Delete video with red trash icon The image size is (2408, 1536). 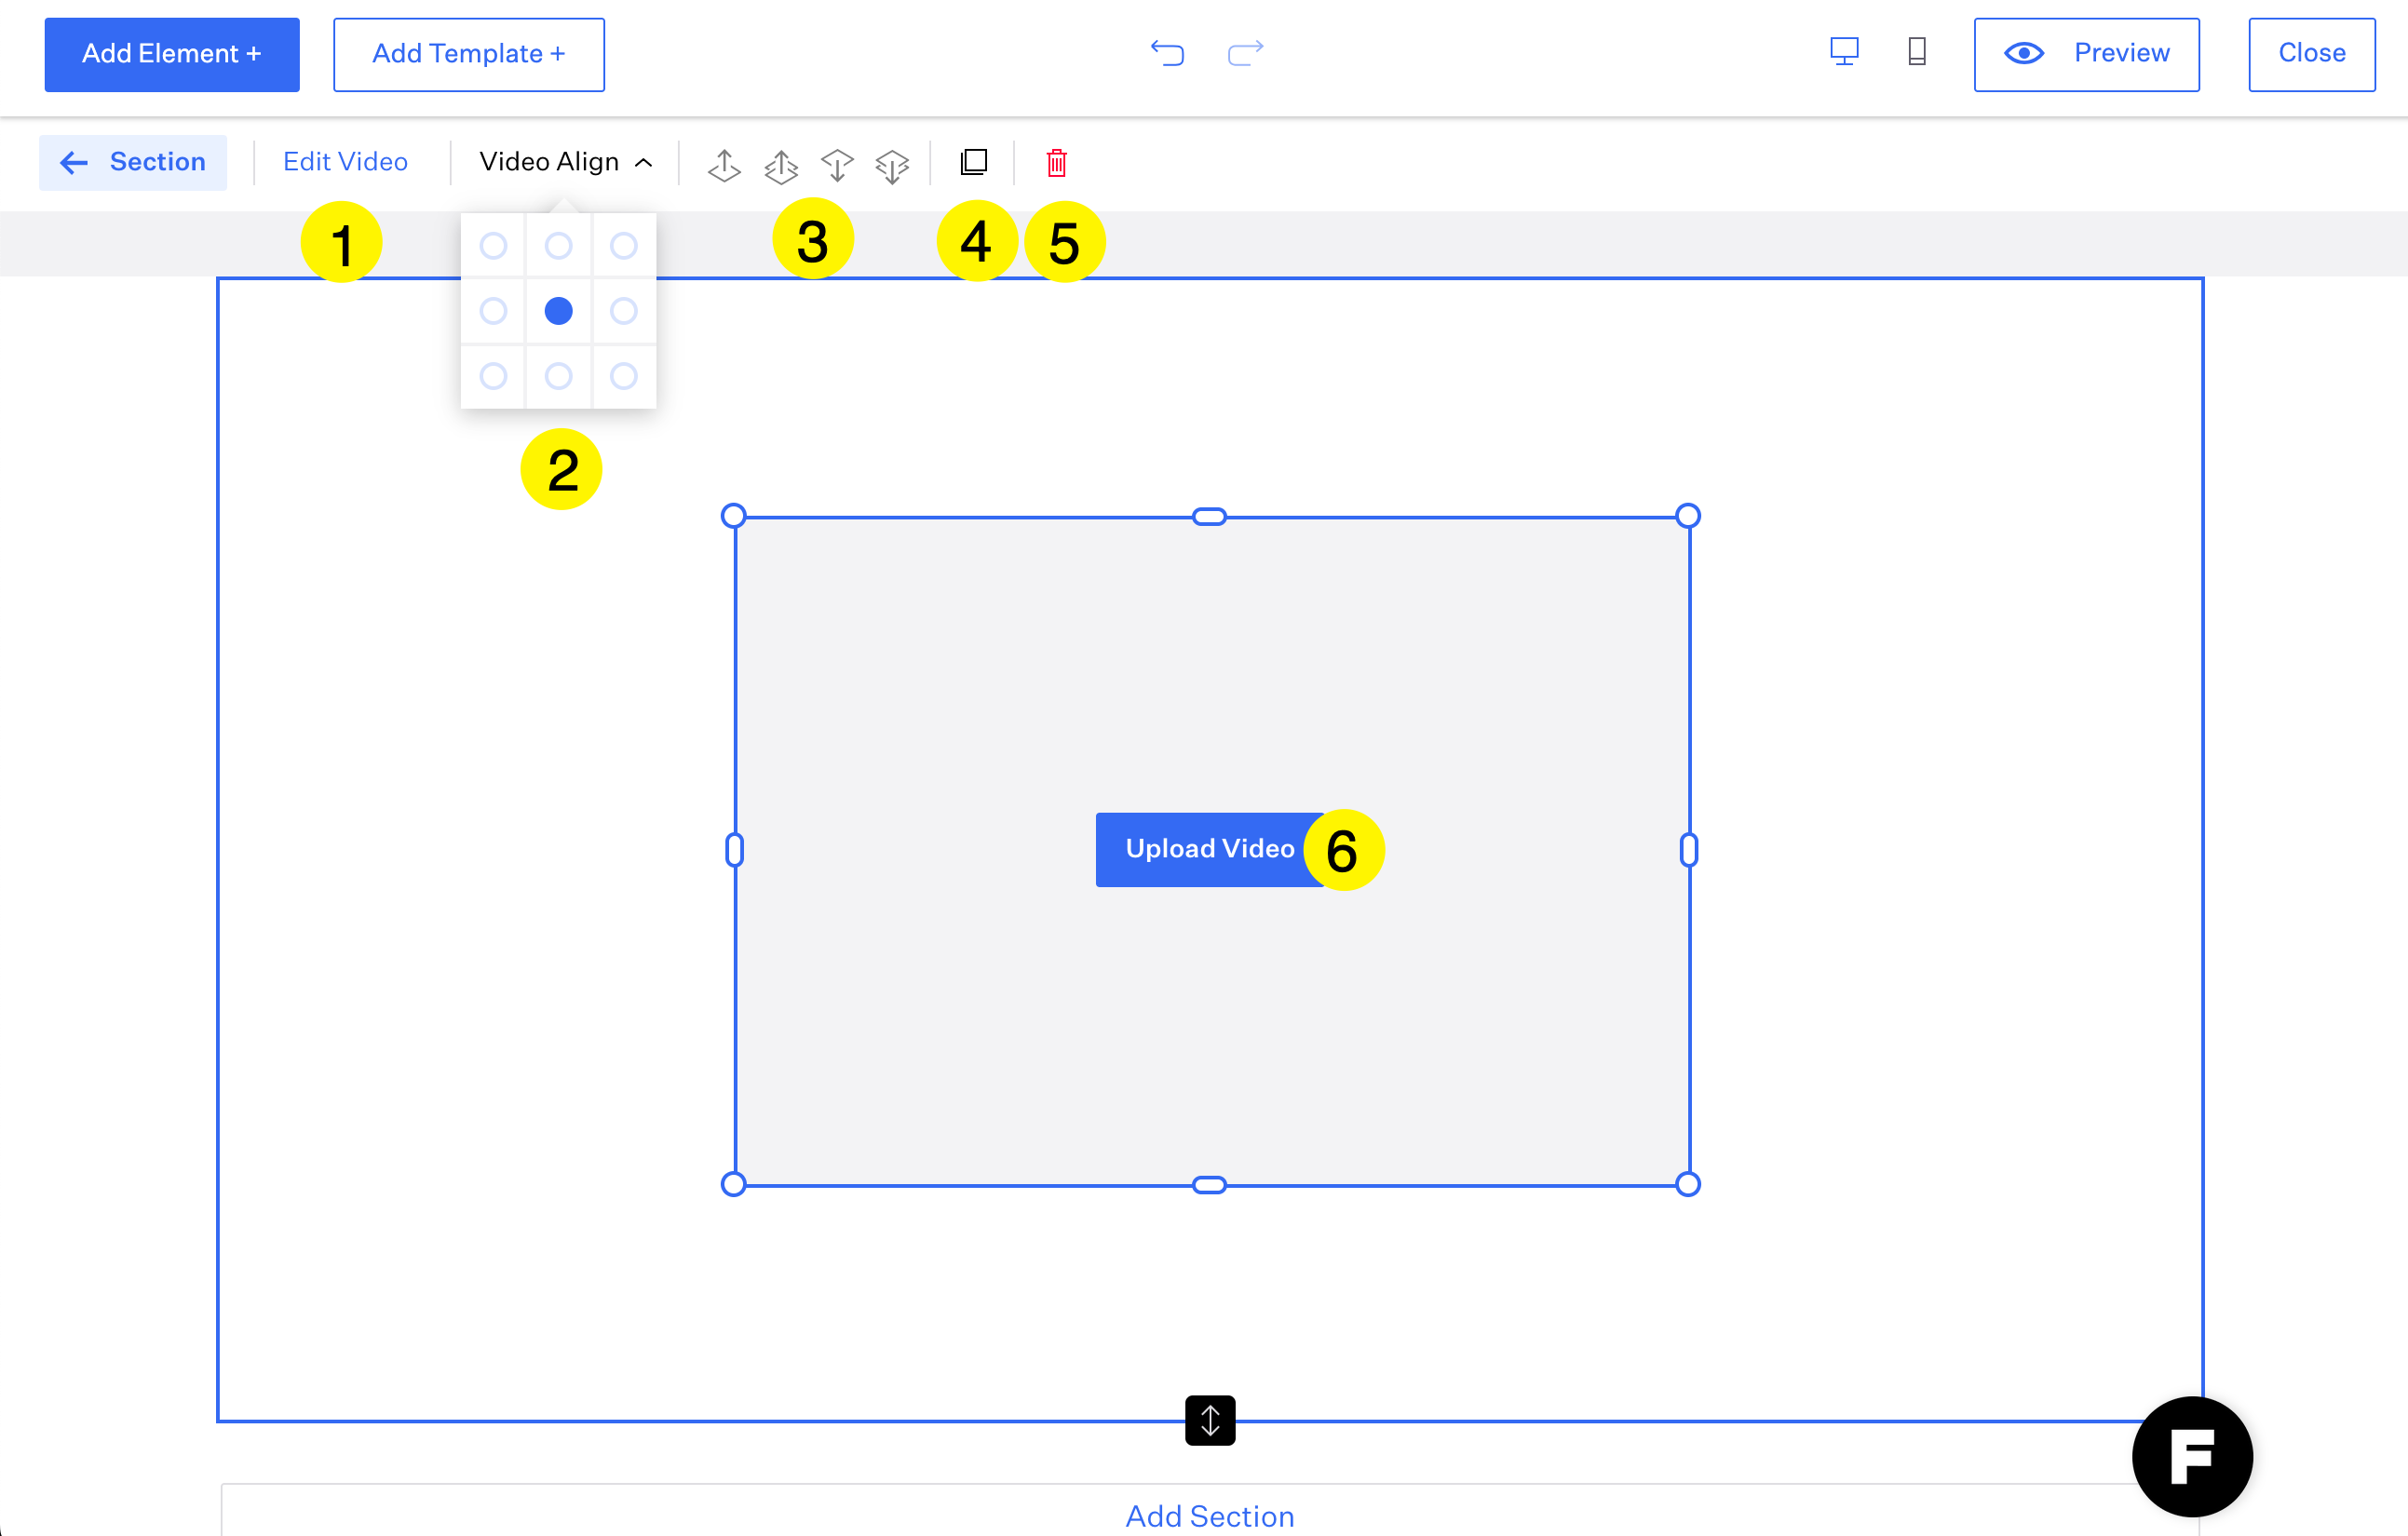(1056, 162)
